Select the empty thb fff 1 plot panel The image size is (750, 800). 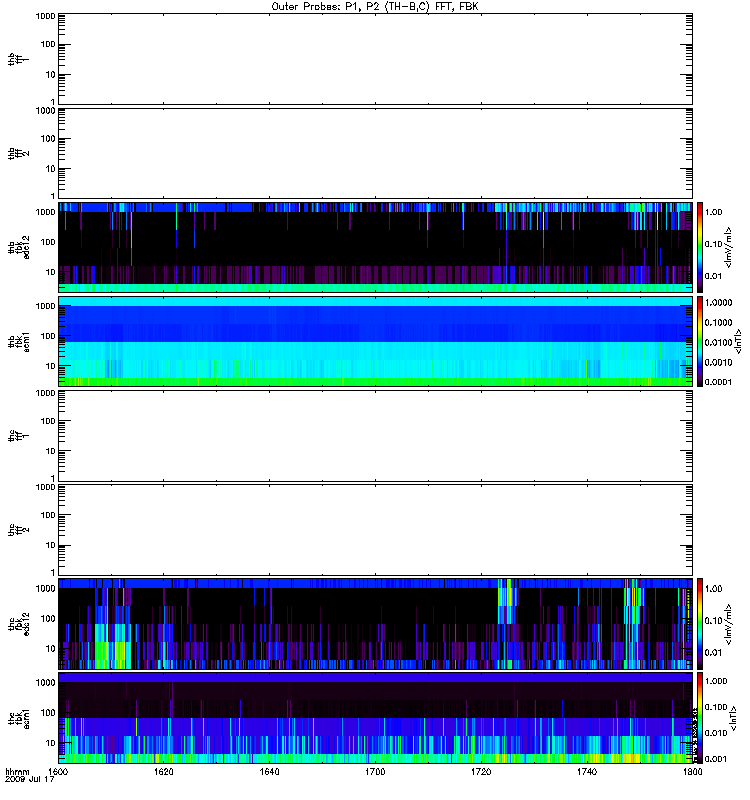(376, 59)
